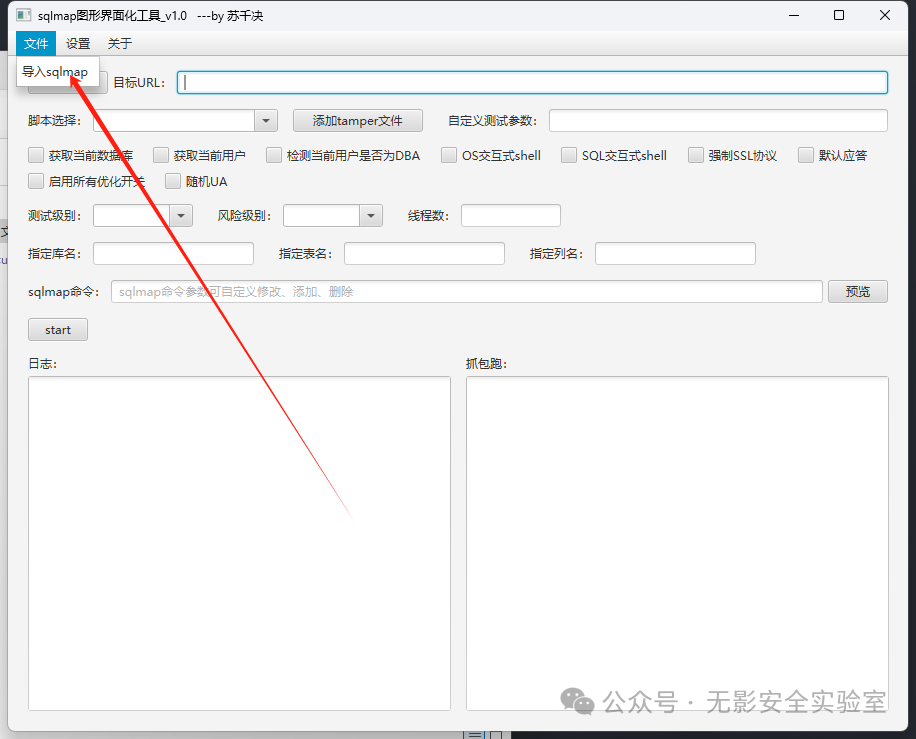This screenshot has height=739, width=916.
Task: Check the 默认应答 option
Action: [x=806, y=155]
